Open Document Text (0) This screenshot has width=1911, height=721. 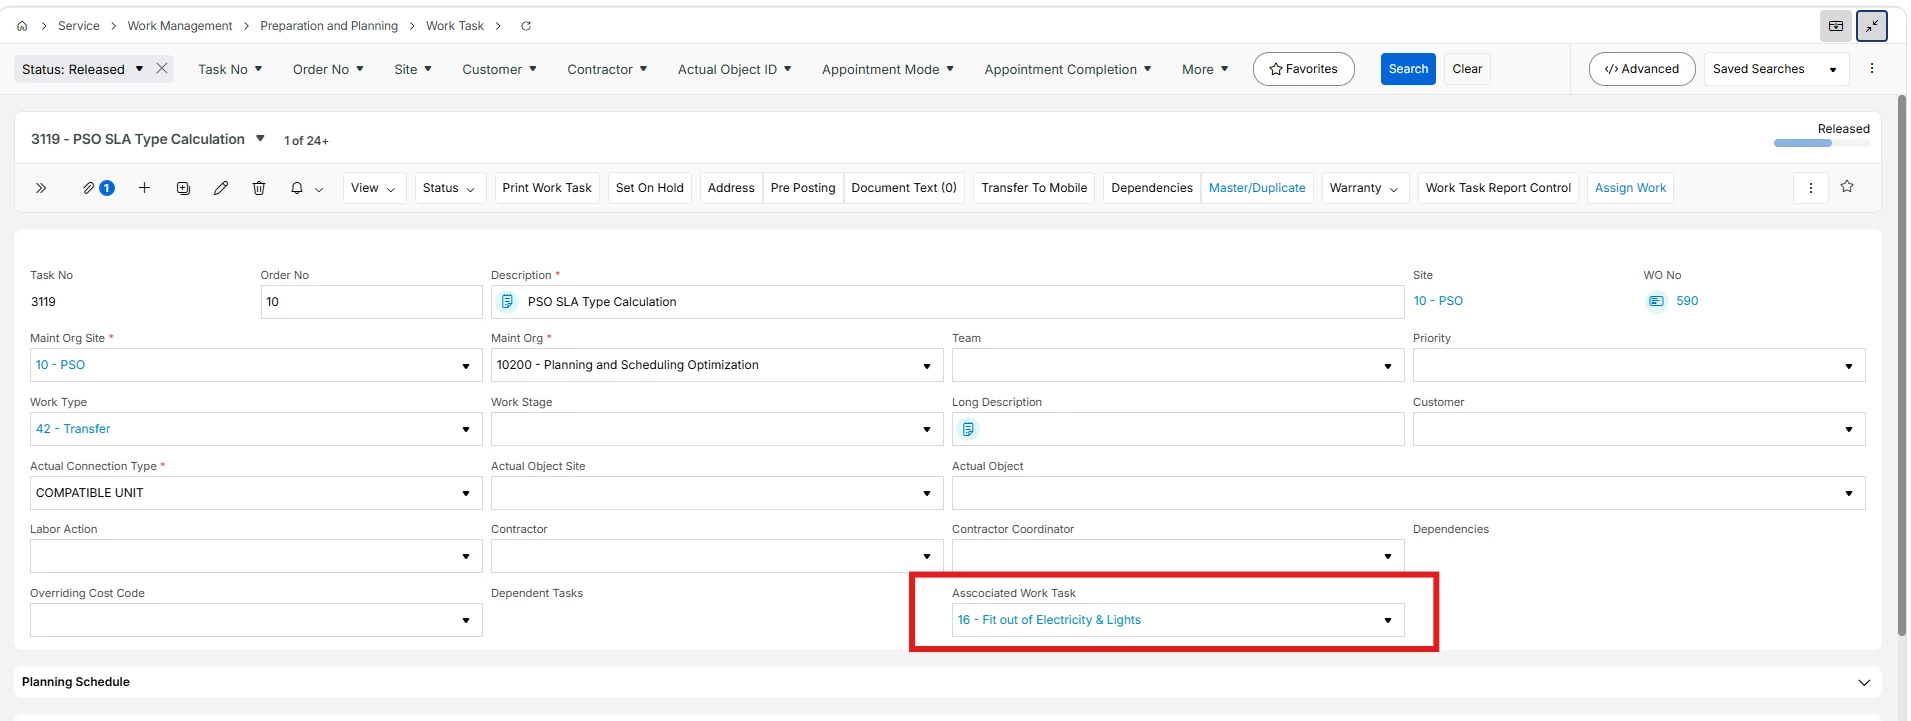tap(904, 188)
